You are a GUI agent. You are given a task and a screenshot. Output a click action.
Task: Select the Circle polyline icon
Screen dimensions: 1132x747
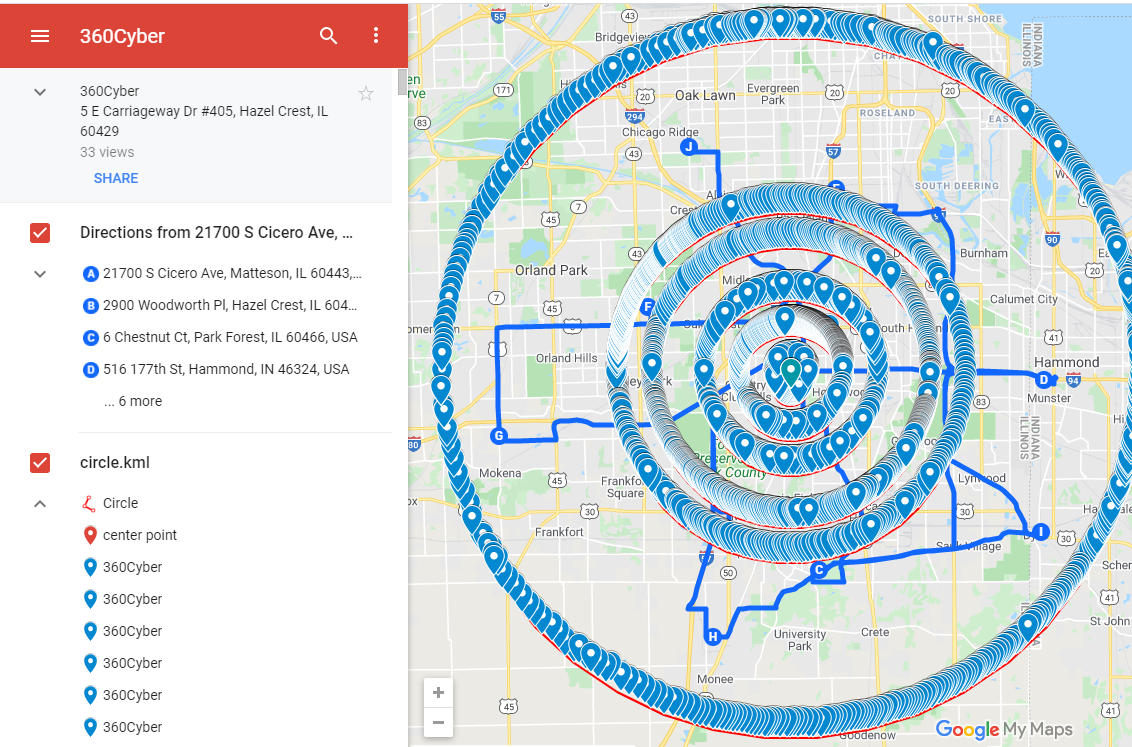(91, 502)
